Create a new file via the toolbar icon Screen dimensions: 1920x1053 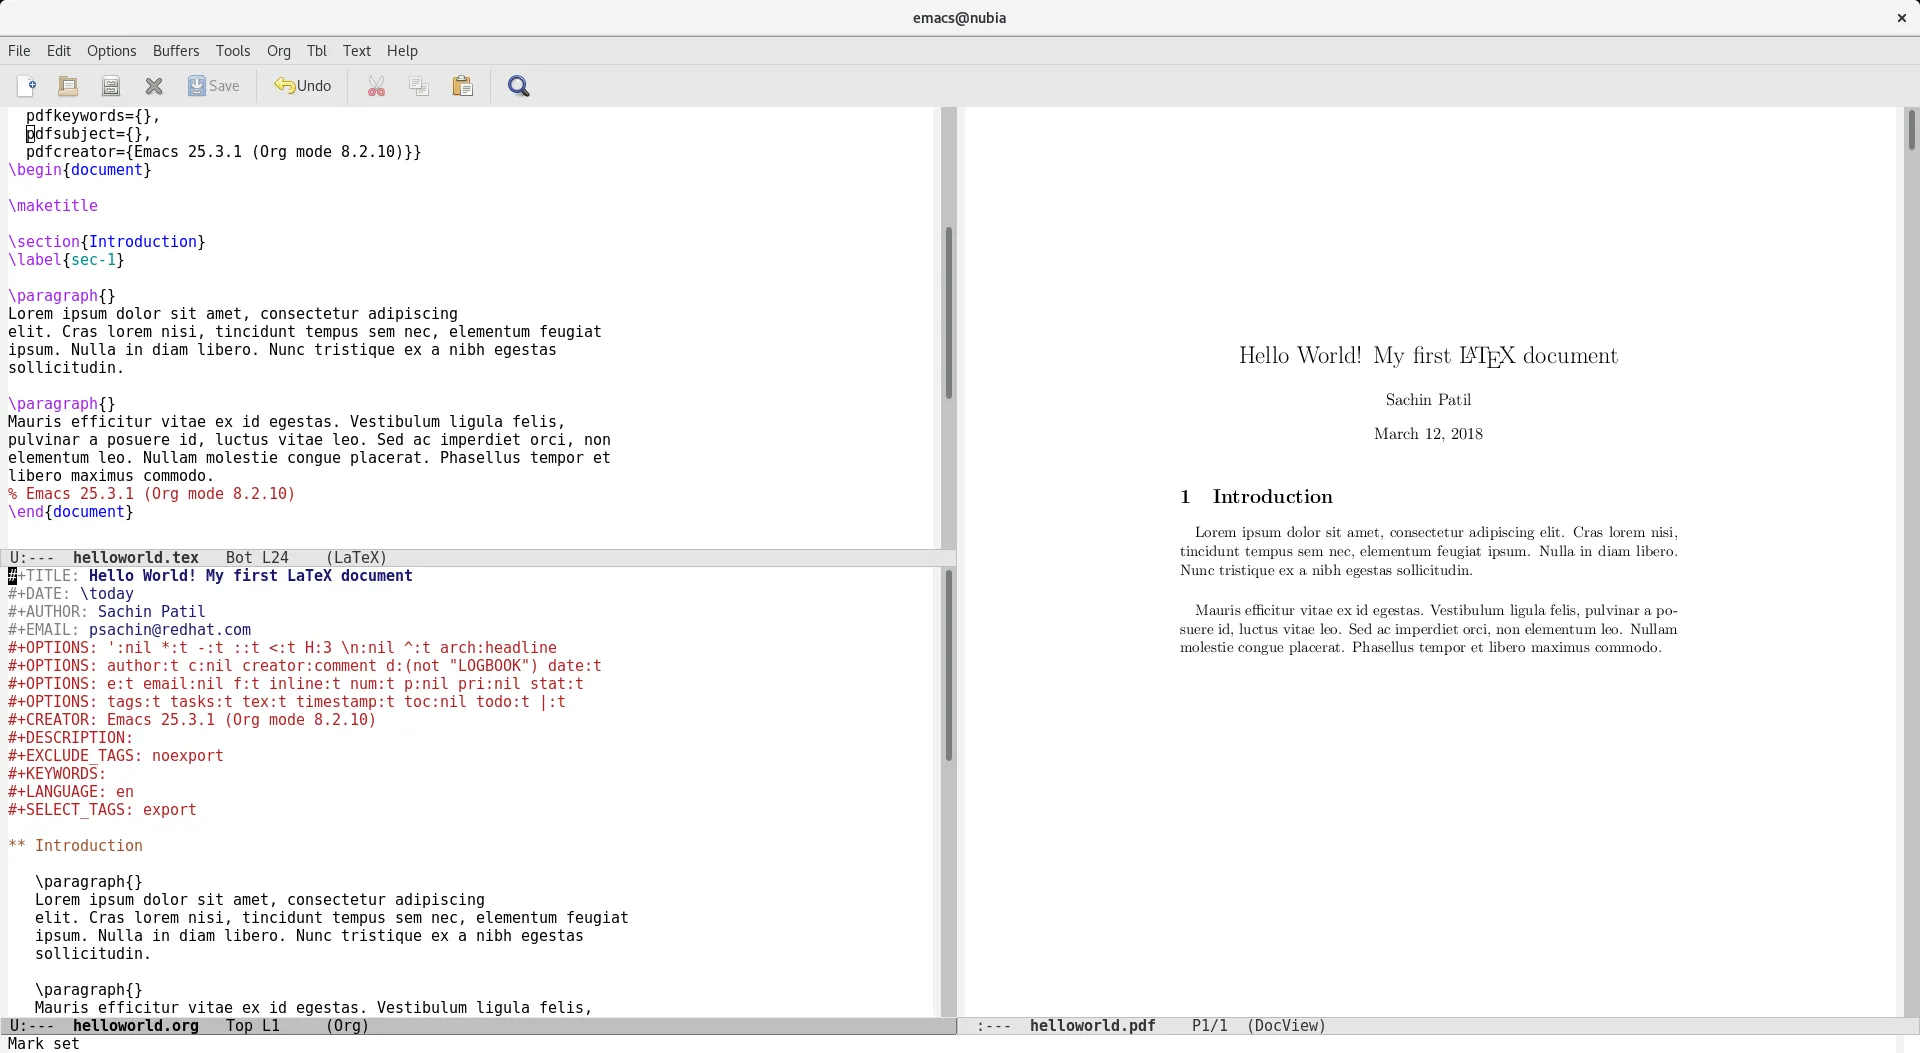(x=27, y=86)
